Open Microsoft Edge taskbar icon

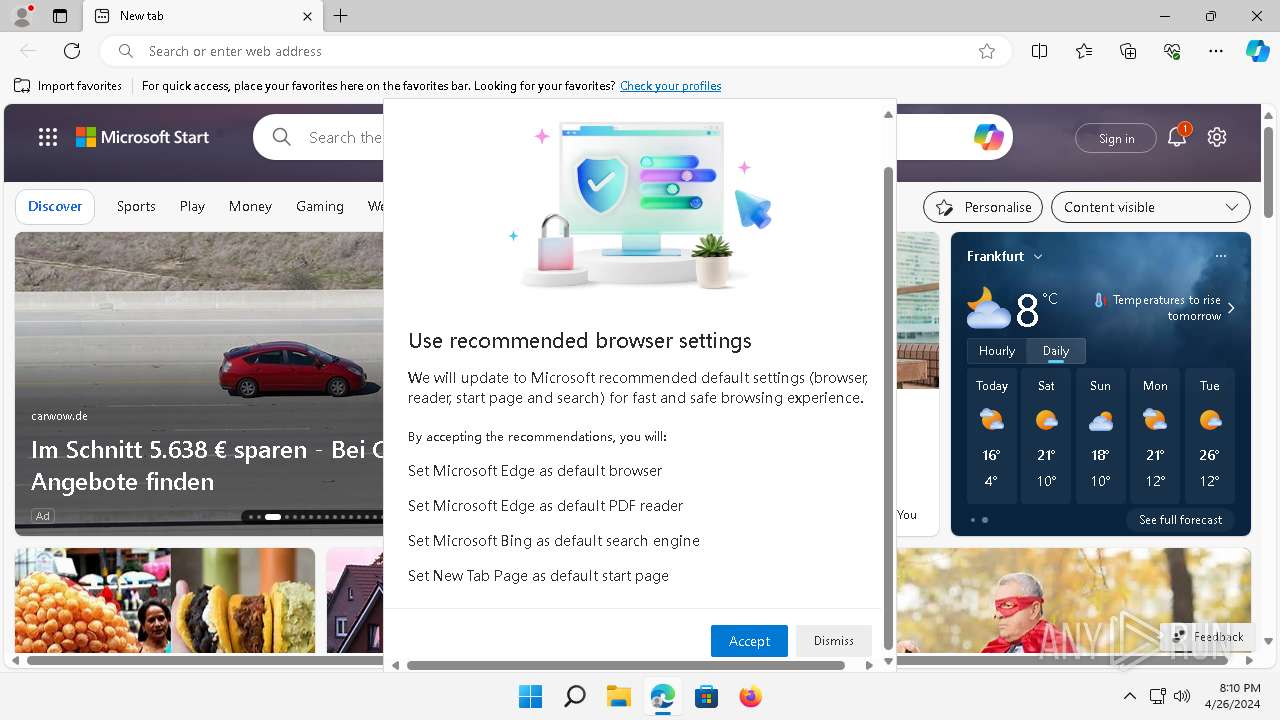[x=662, y=696]
